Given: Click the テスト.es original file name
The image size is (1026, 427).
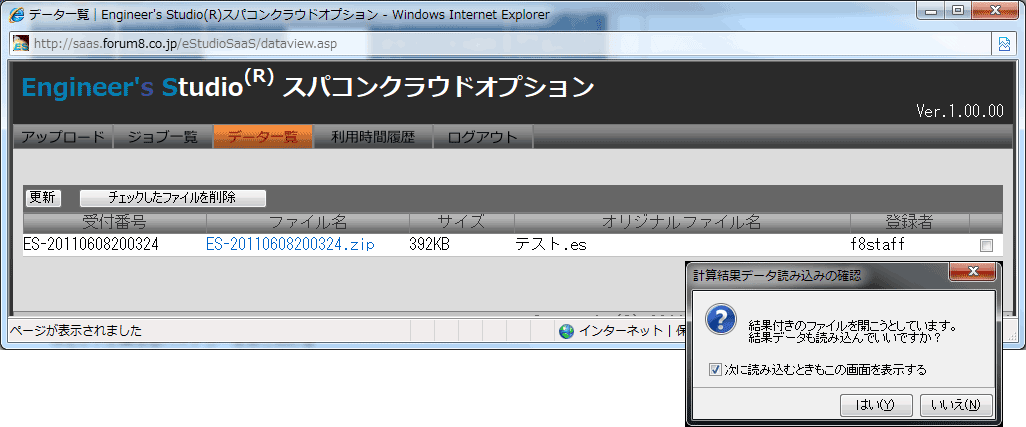Looking at the screenshot, I should tap(550, 245).
